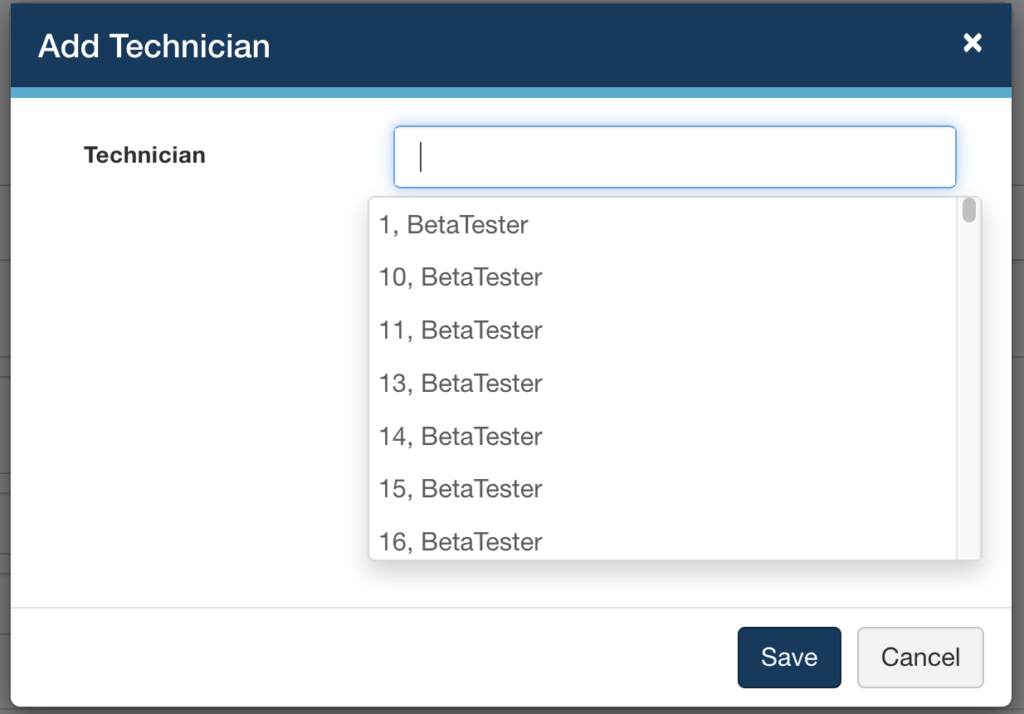Viewport: 1024px width, 714px height.
Task: Select "1, BetaTester" from the list
Action: pyautogui.click(x=454, y=225)
